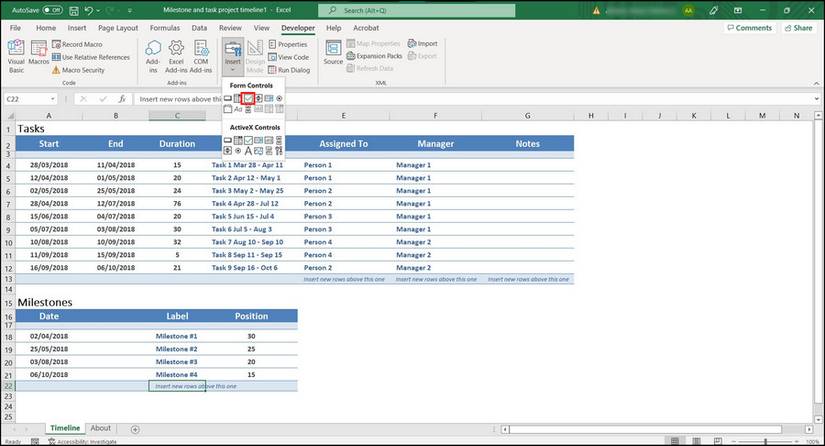Select Form Controls Option Button

click(x=279, y=98)
